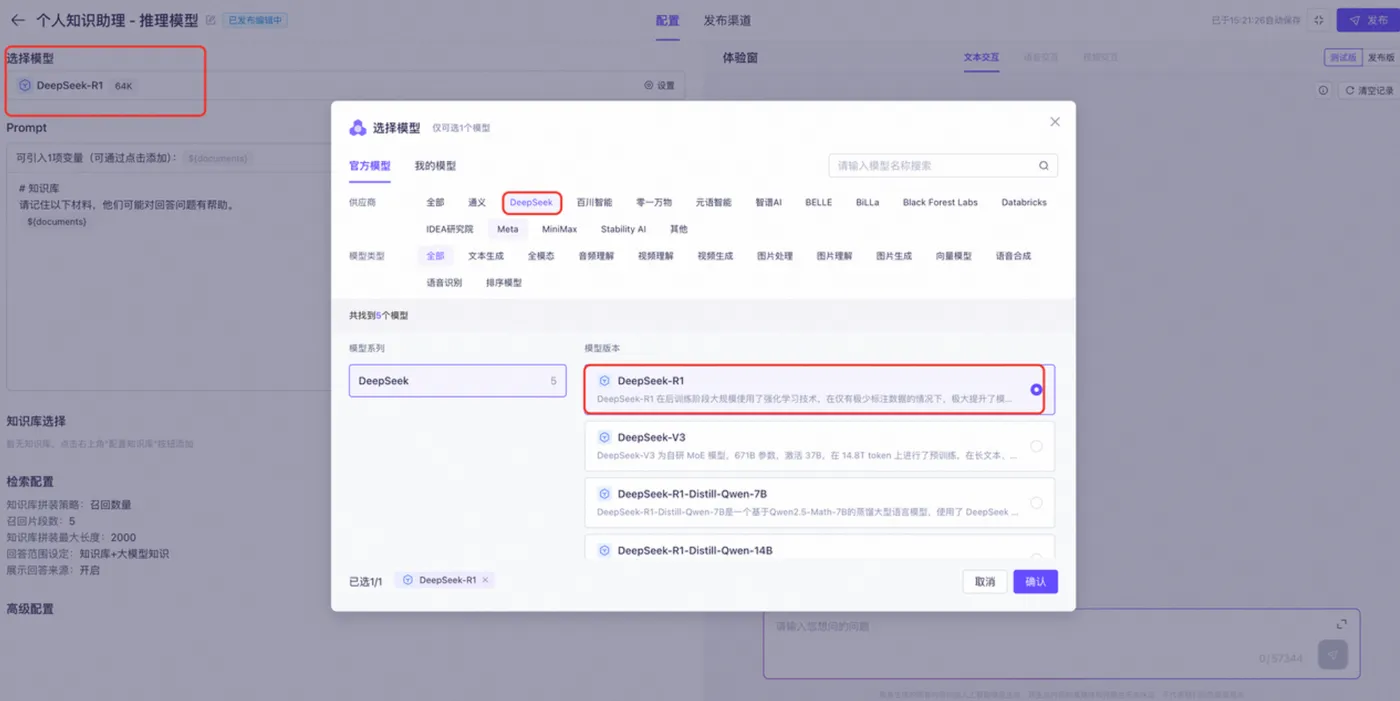Viewport: 1400px width, 701px height.
Task: Filter providers by 零一万物
Action: click(x=654, y=202)
